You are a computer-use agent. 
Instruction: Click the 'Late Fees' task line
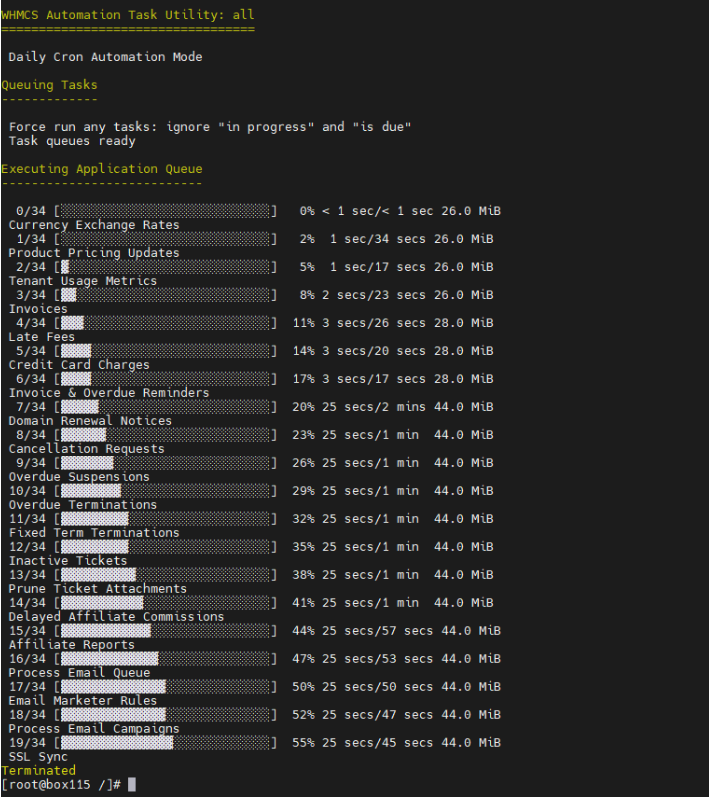coord(42,336)
